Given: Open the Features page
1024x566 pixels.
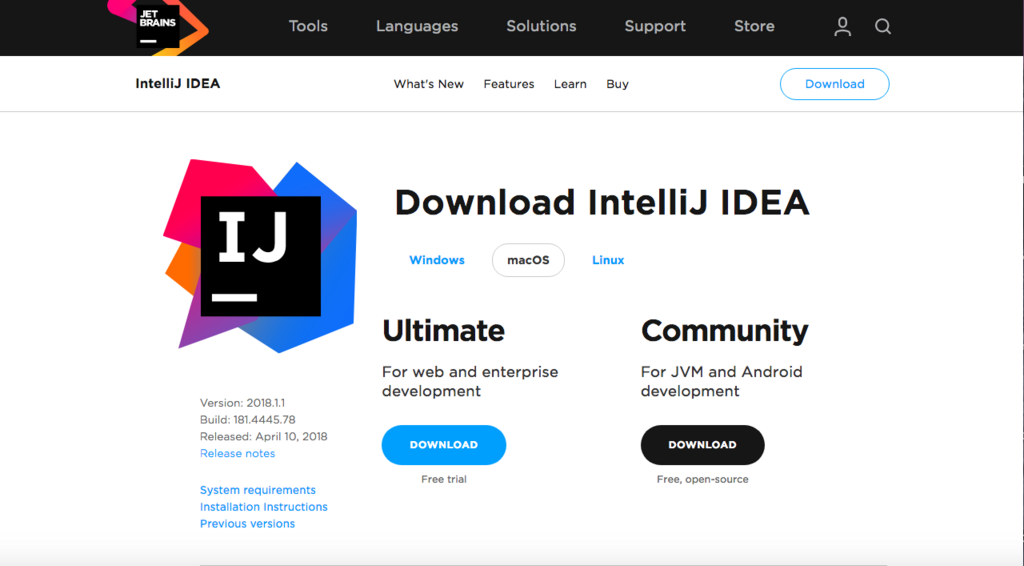Looking at the screenshot, I should coord(509,84).
